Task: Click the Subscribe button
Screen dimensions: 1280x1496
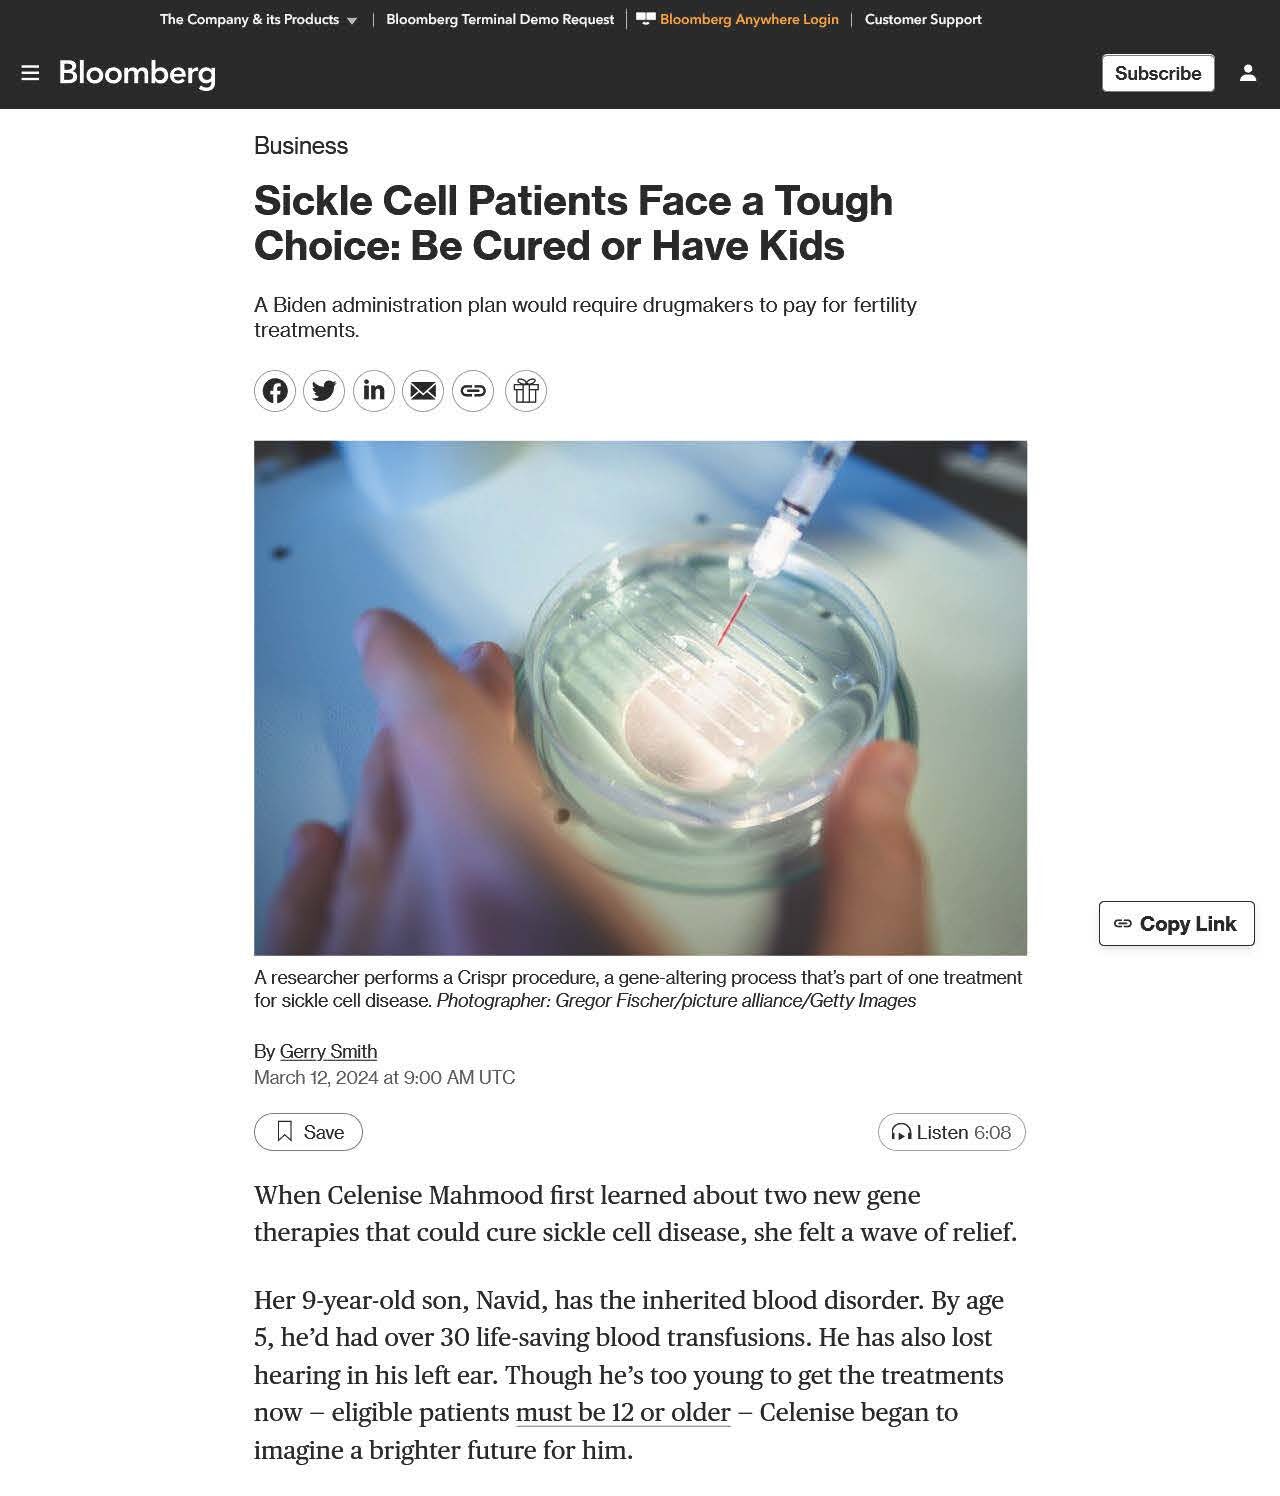Action: click(1158, 73)
